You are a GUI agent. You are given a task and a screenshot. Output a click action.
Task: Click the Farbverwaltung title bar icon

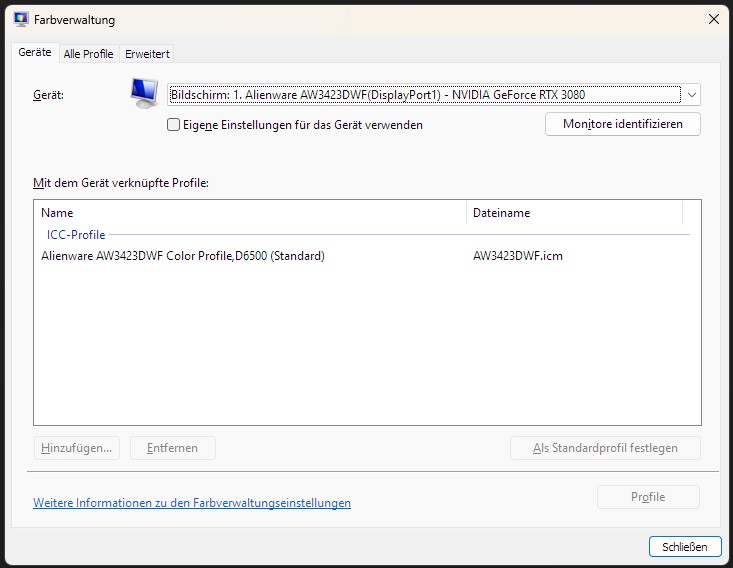point(21,20)
